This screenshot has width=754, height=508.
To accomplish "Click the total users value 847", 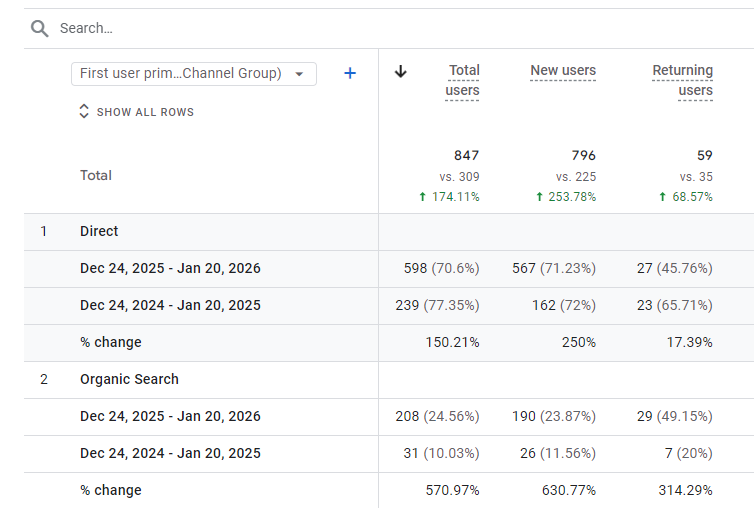I will pyautogui.click(x=466, y=155).
